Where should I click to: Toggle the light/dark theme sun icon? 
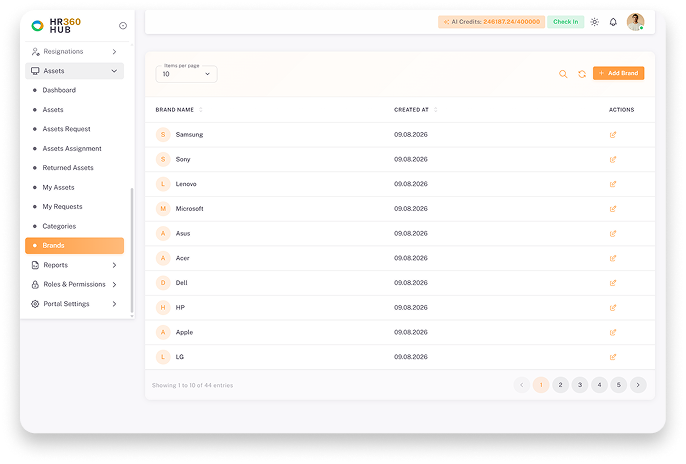tap(595, 22)
